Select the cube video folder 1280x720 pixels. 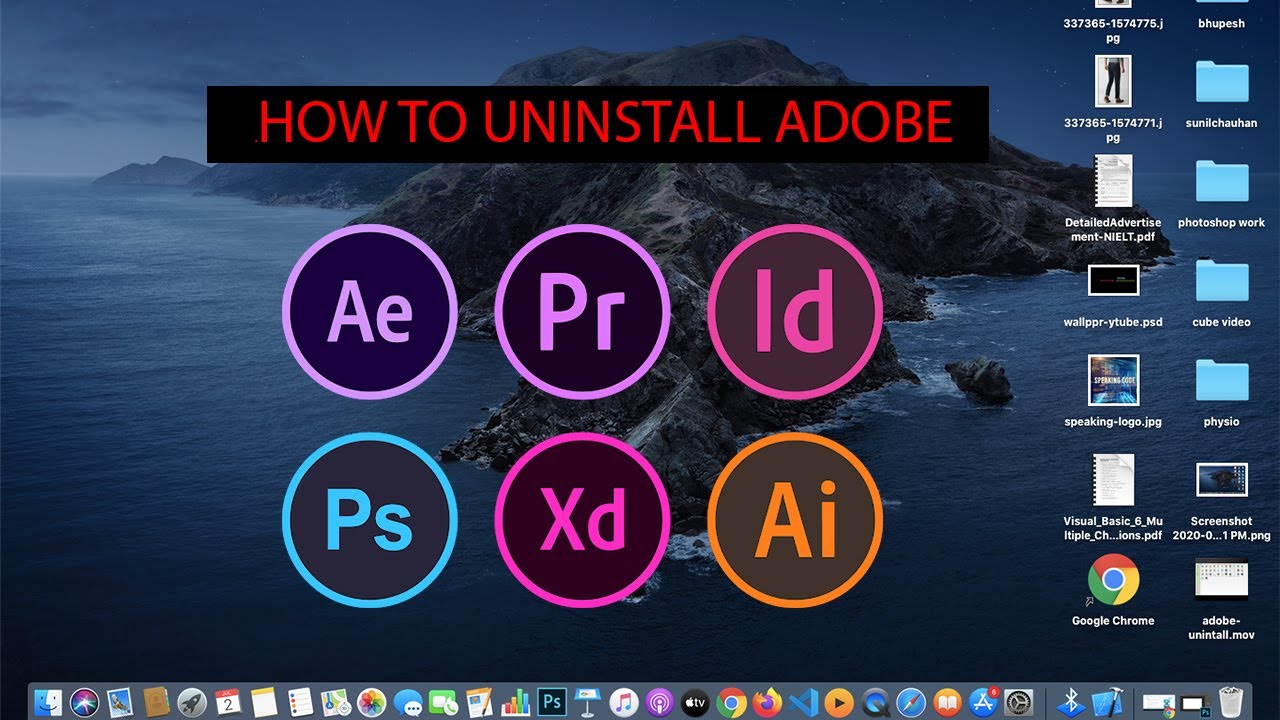[x=1222, y=293]
